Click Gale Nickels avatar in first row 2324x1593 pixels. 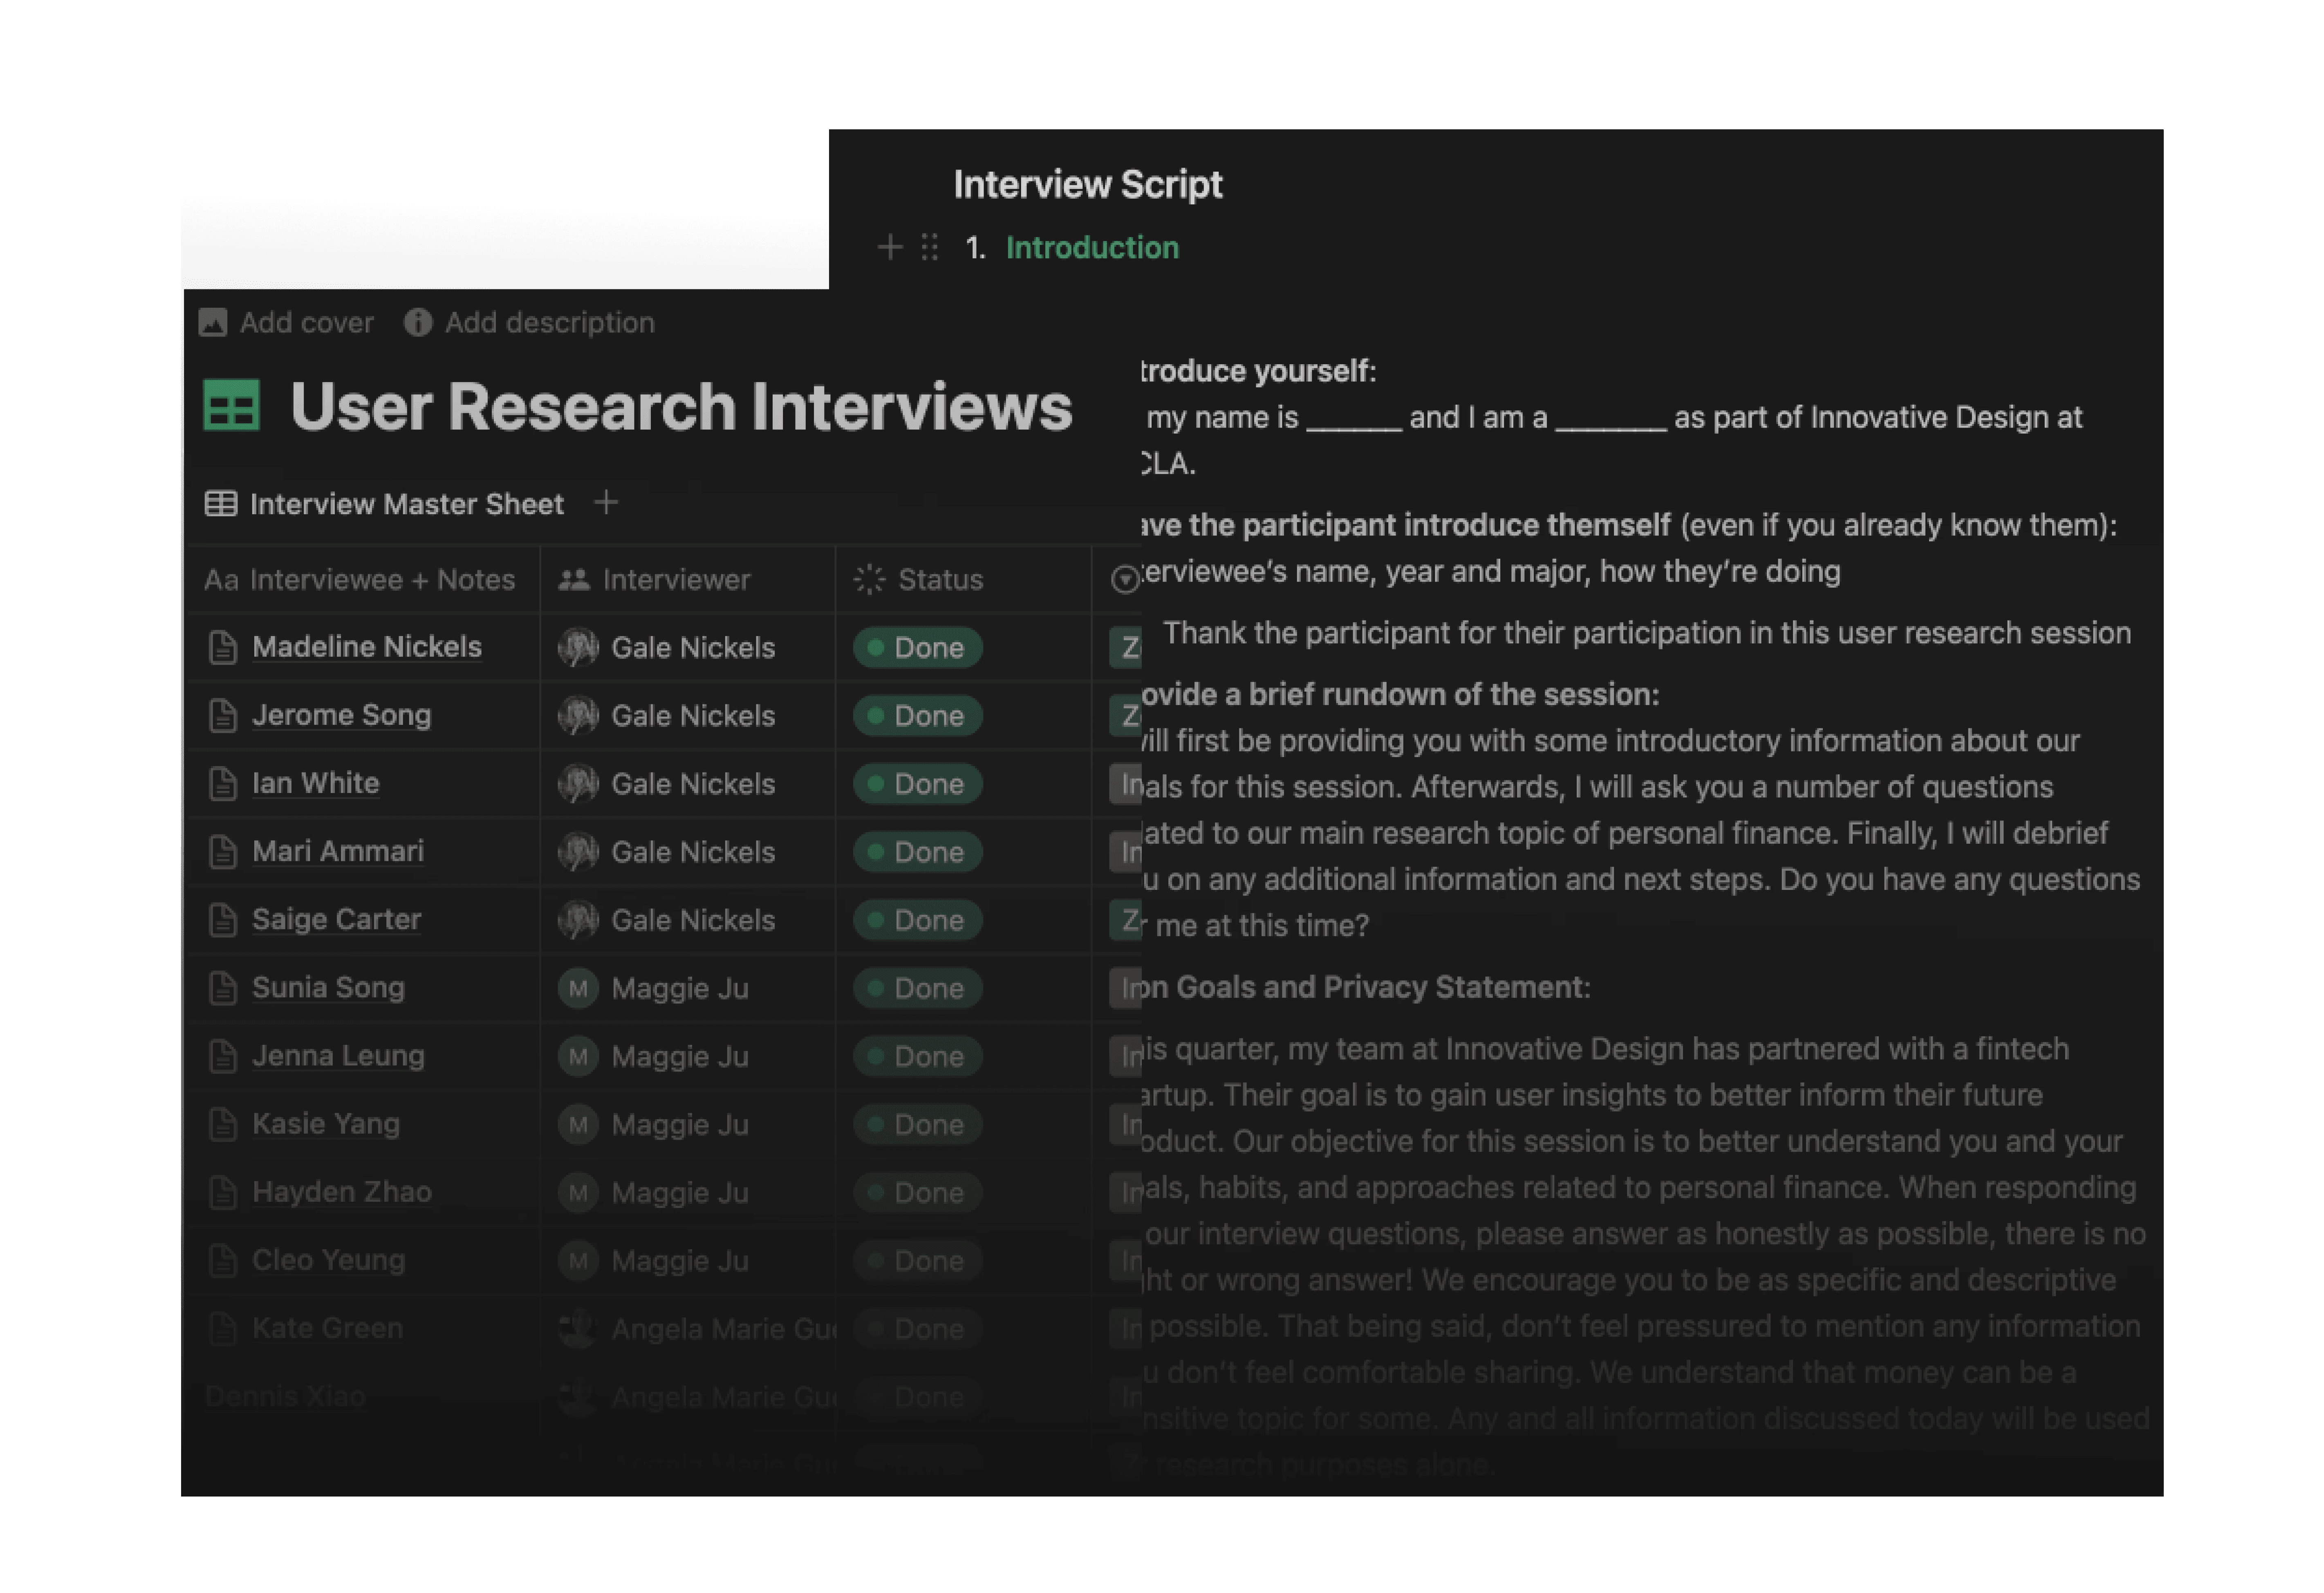click(x=578, y=647)
